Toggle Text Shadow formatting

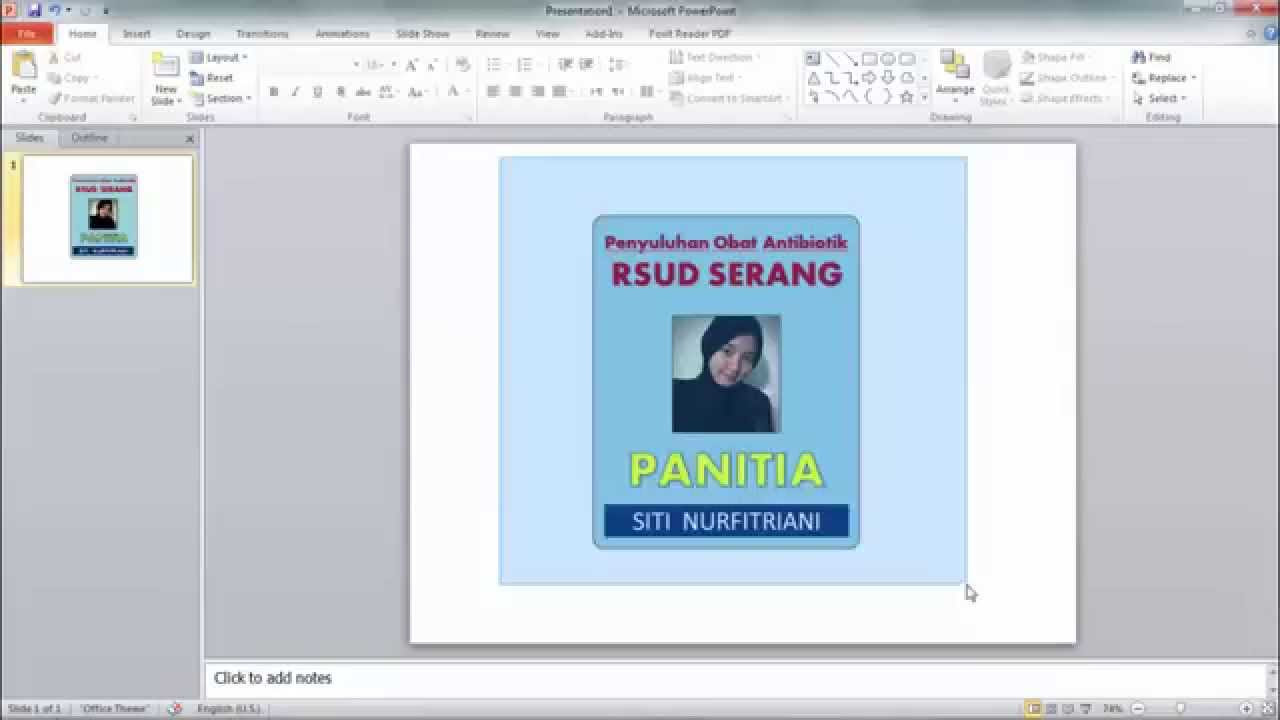click(x=341, y=92)
